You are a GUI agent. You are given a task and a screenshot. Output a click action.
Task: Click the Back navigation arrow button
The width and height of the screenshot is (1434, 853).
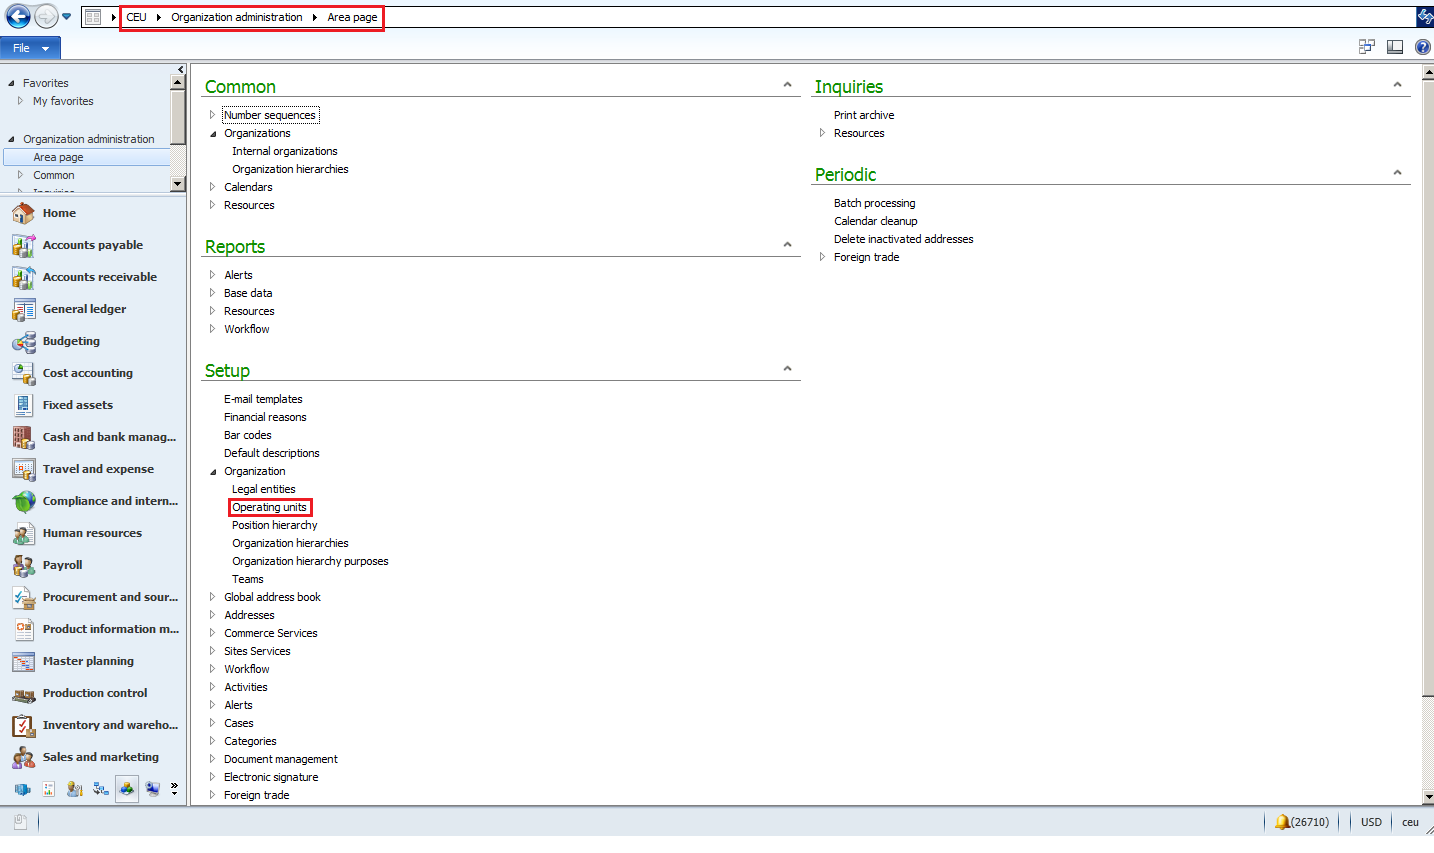[18, 16]
